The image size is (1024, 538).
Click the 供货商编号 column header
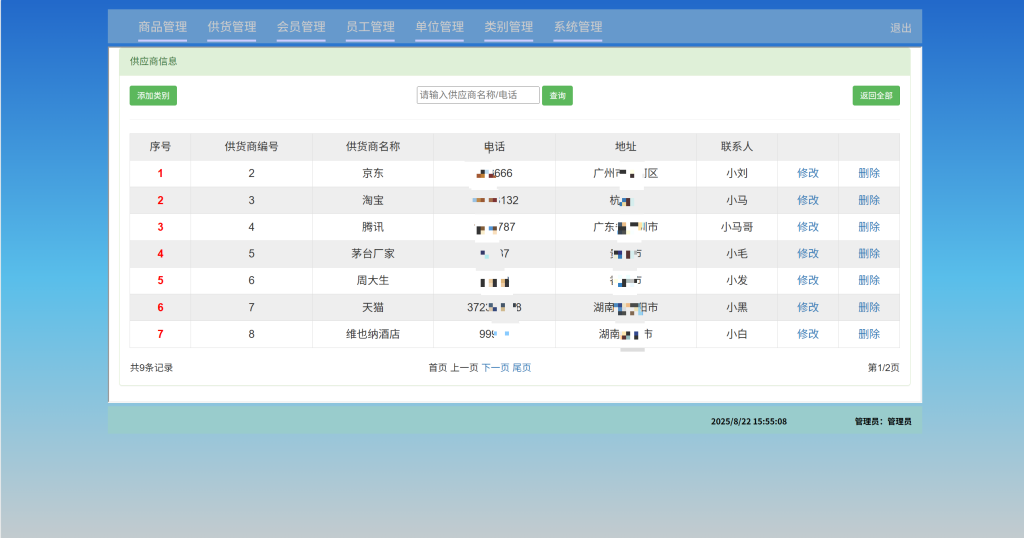(251, 146)
